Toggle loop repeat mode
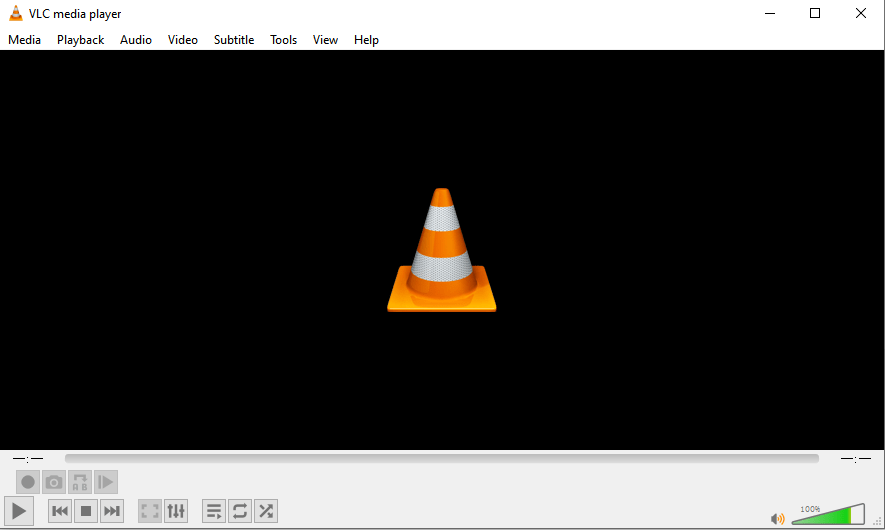Image resolution: width=885 pixels, height=530 pixels. pos(240,511)
